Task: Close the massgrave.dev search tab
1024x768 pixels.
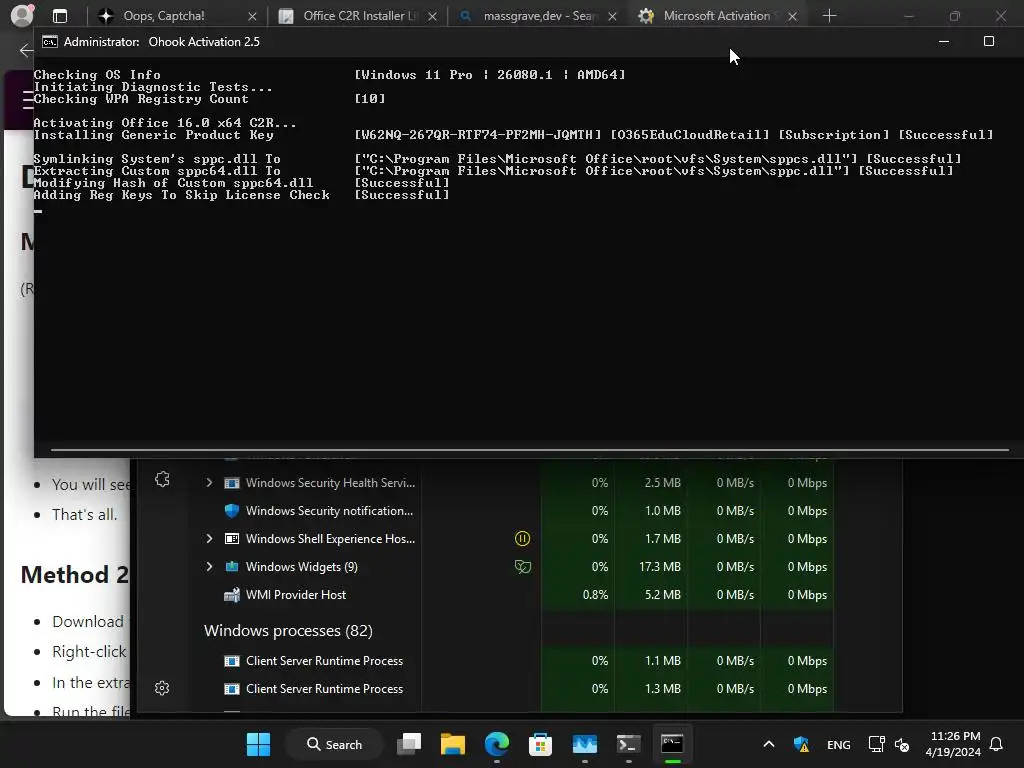Action: [612, 16]
